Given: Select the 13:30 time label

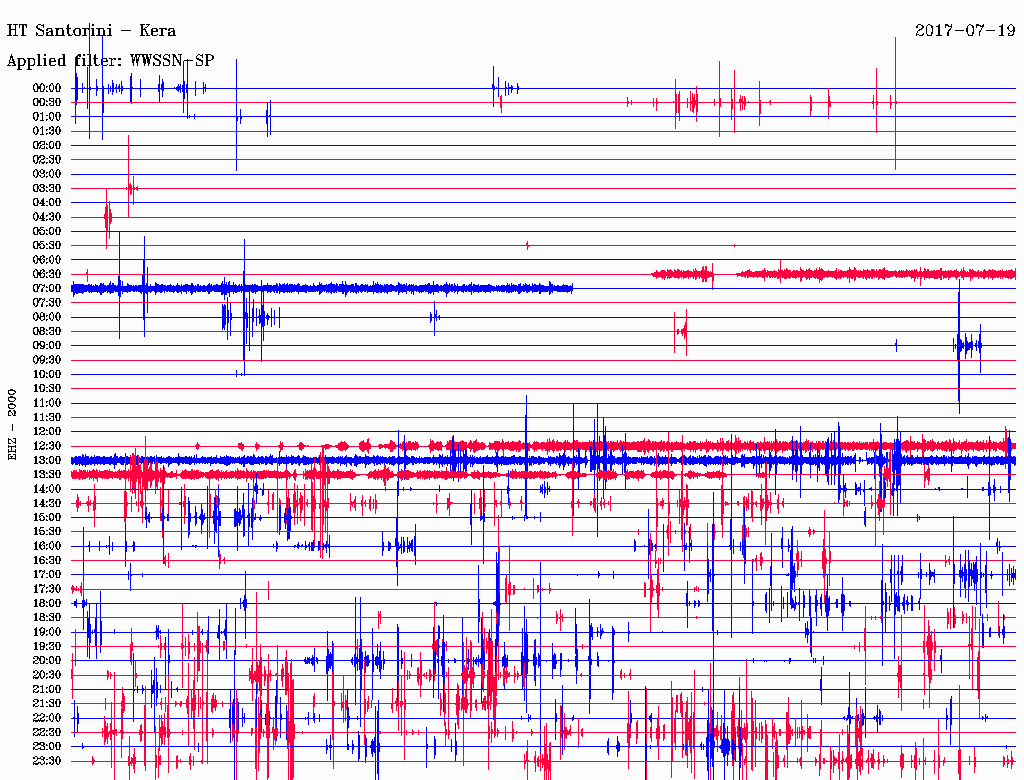Looking at the screenshot, I should (x=47, y=474).
